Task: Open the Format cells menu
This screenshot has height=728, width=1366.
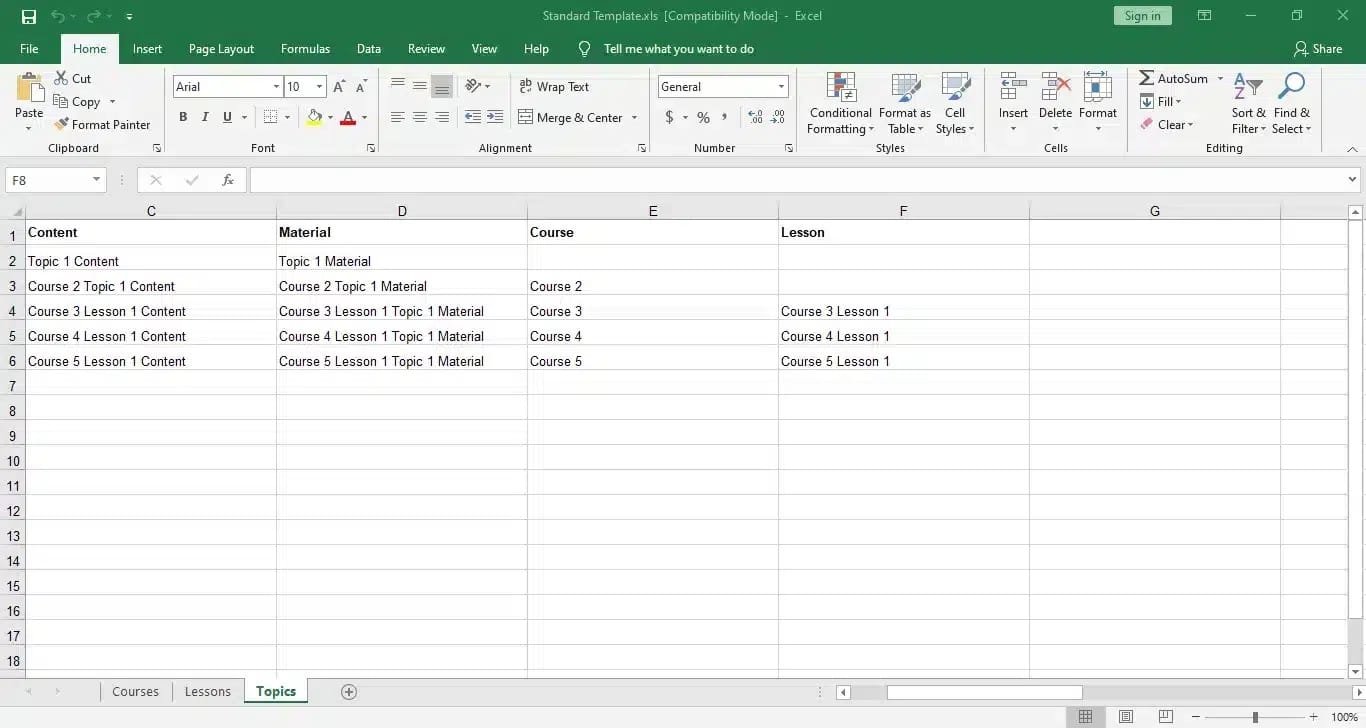Action: coord(1098,103)
